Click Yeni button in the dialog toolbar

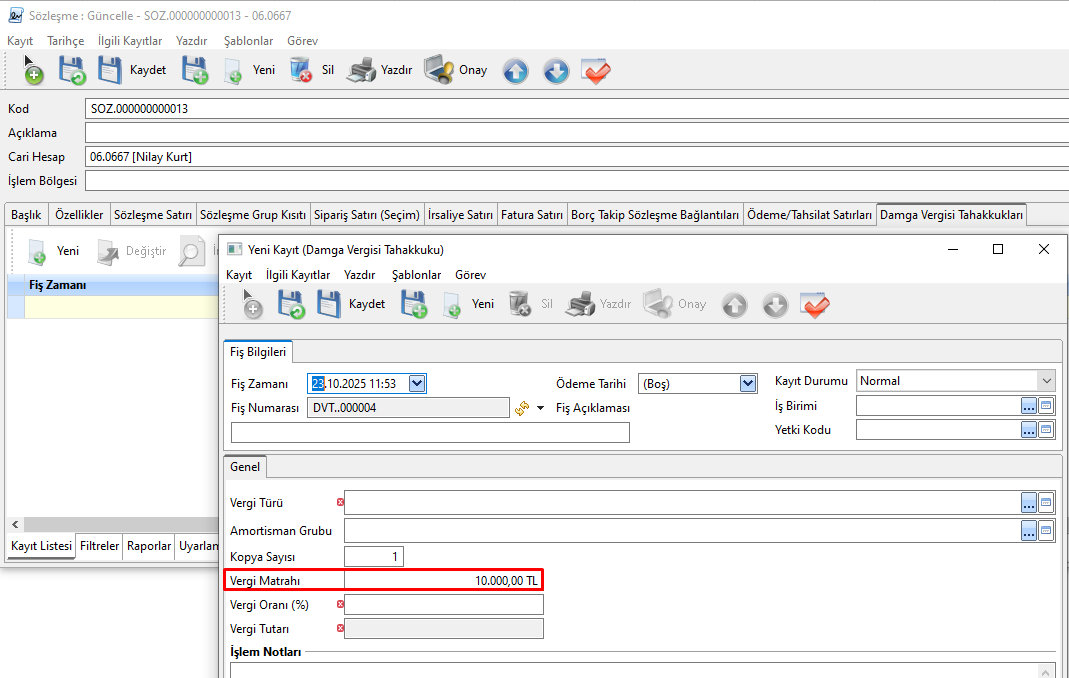470,304
